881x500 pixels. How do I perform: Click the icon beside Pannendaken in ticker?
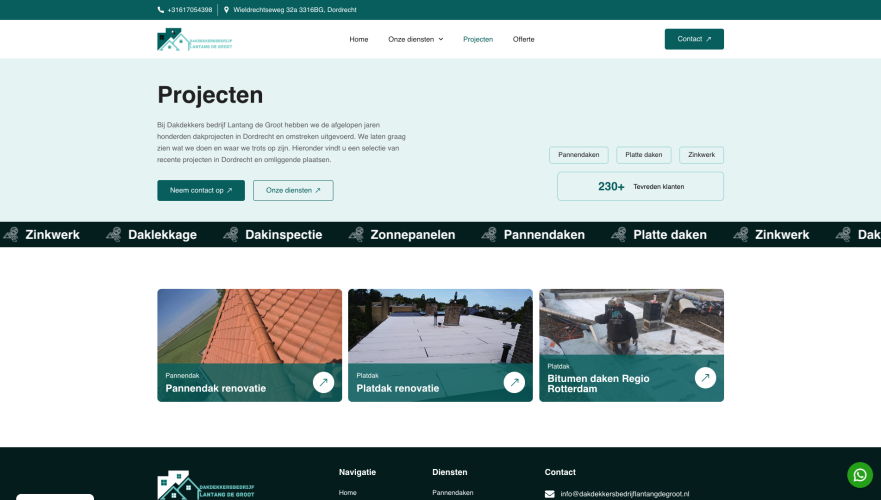point(489,234)
